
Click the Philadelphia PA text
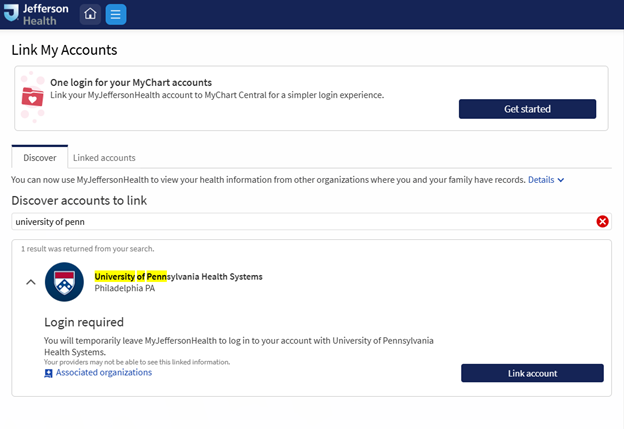tap(125, 288)
